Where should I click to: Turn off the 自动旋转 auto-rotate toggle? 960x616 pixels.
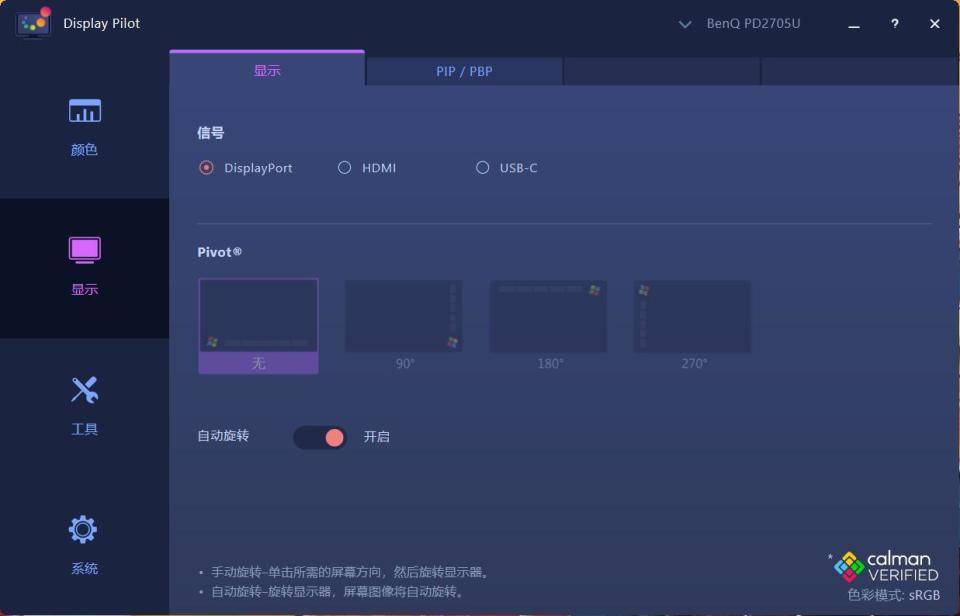tap(320, 437)
